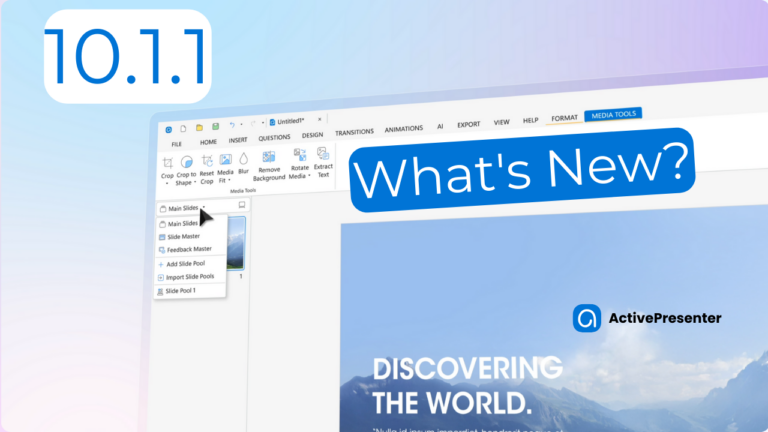Switch to the Untitled1* document tab

click(x=288, y=121)
